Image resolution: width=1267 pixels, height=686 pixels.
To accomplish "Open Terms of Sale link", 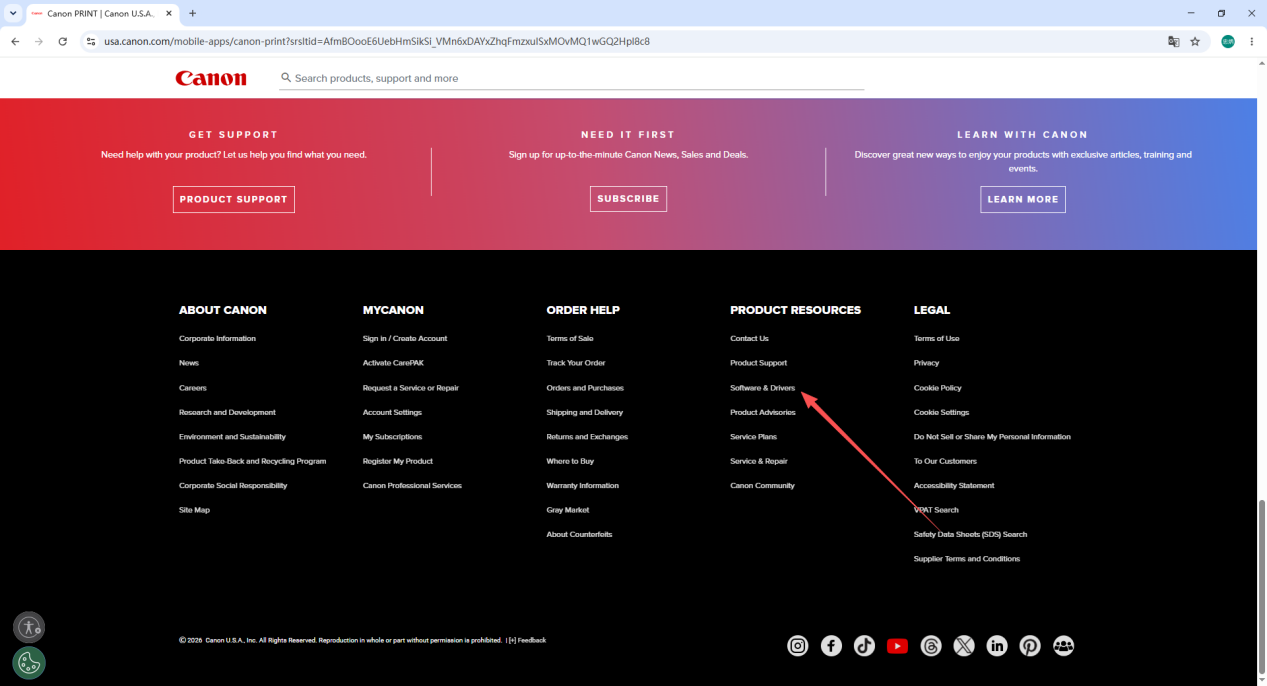I will coord(570,339).
